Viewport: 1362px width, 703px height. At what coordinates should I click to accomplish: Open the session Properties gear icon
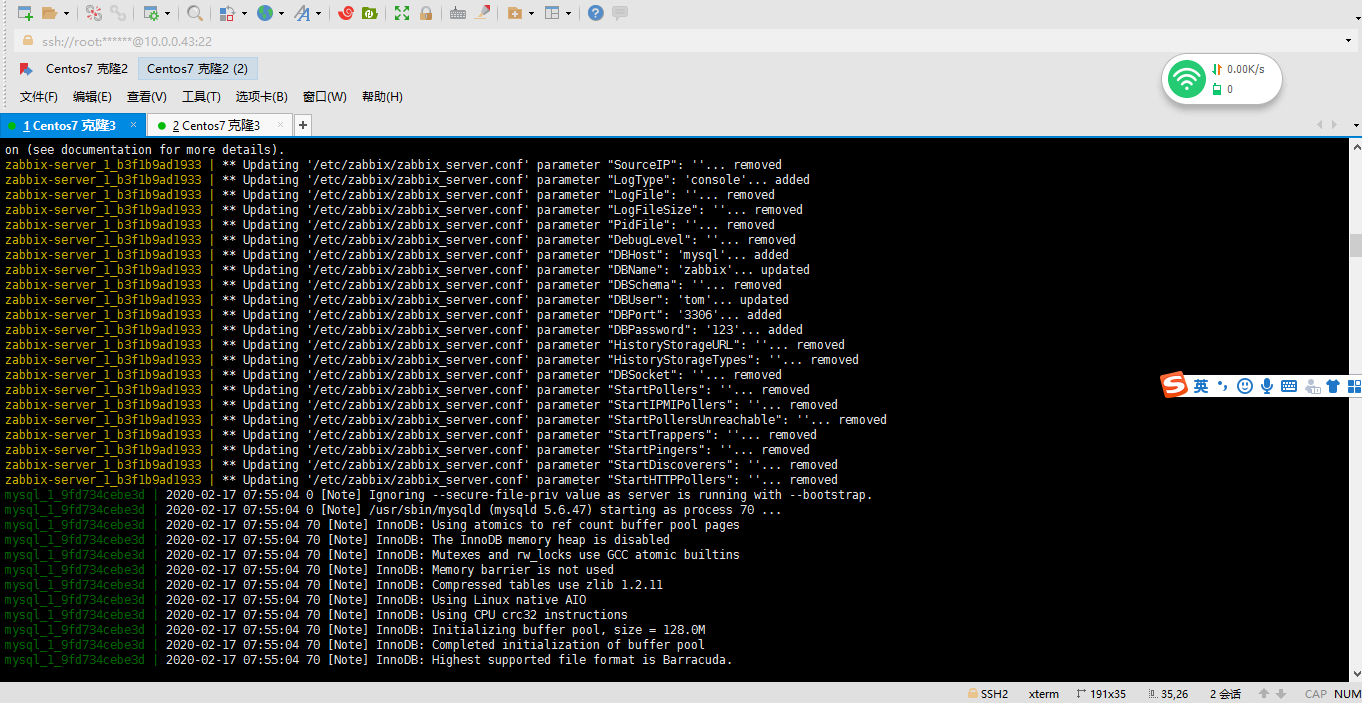[x=151, y=13]
